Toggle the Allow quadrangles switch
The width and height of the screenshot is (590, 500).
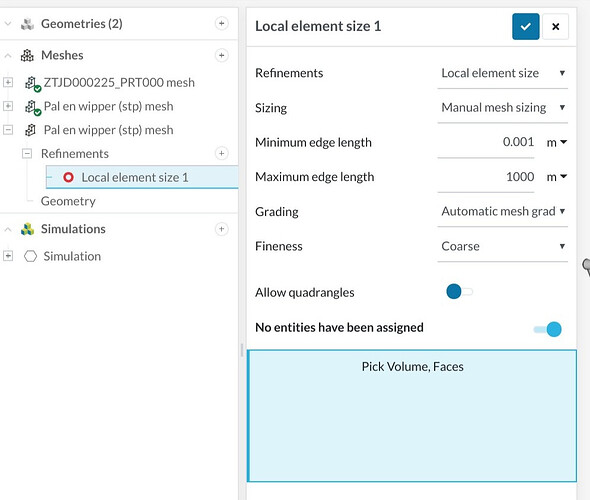point(459,292)
